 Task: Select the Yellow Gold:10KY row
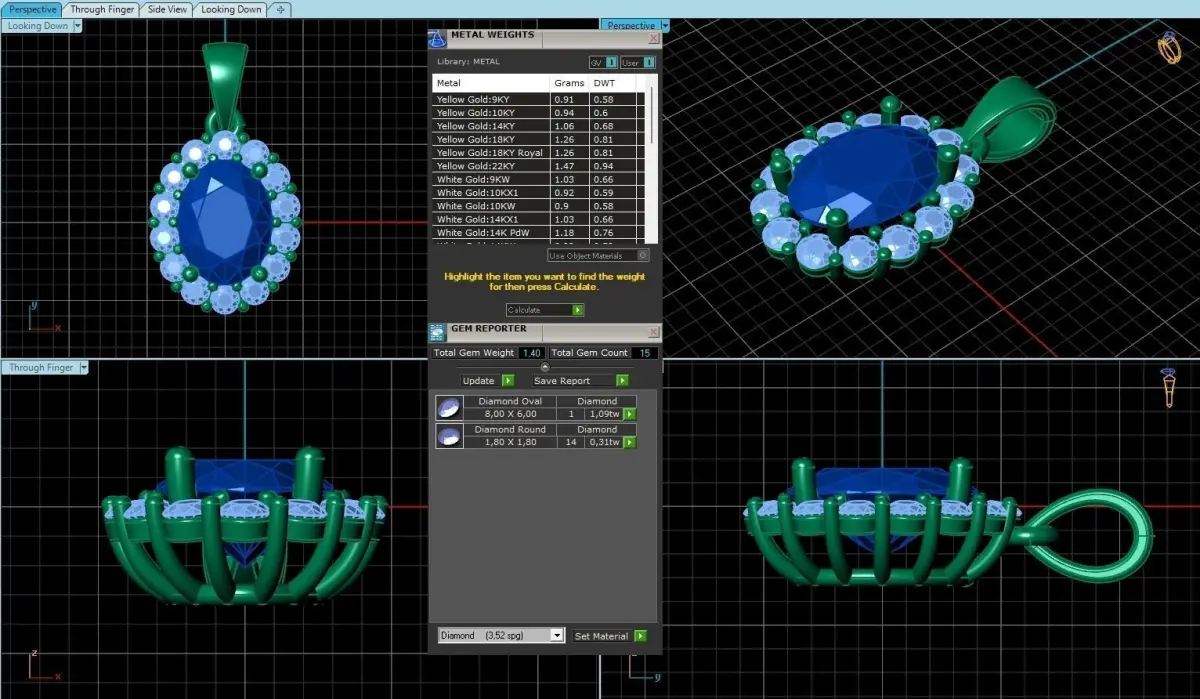[540, 113]
